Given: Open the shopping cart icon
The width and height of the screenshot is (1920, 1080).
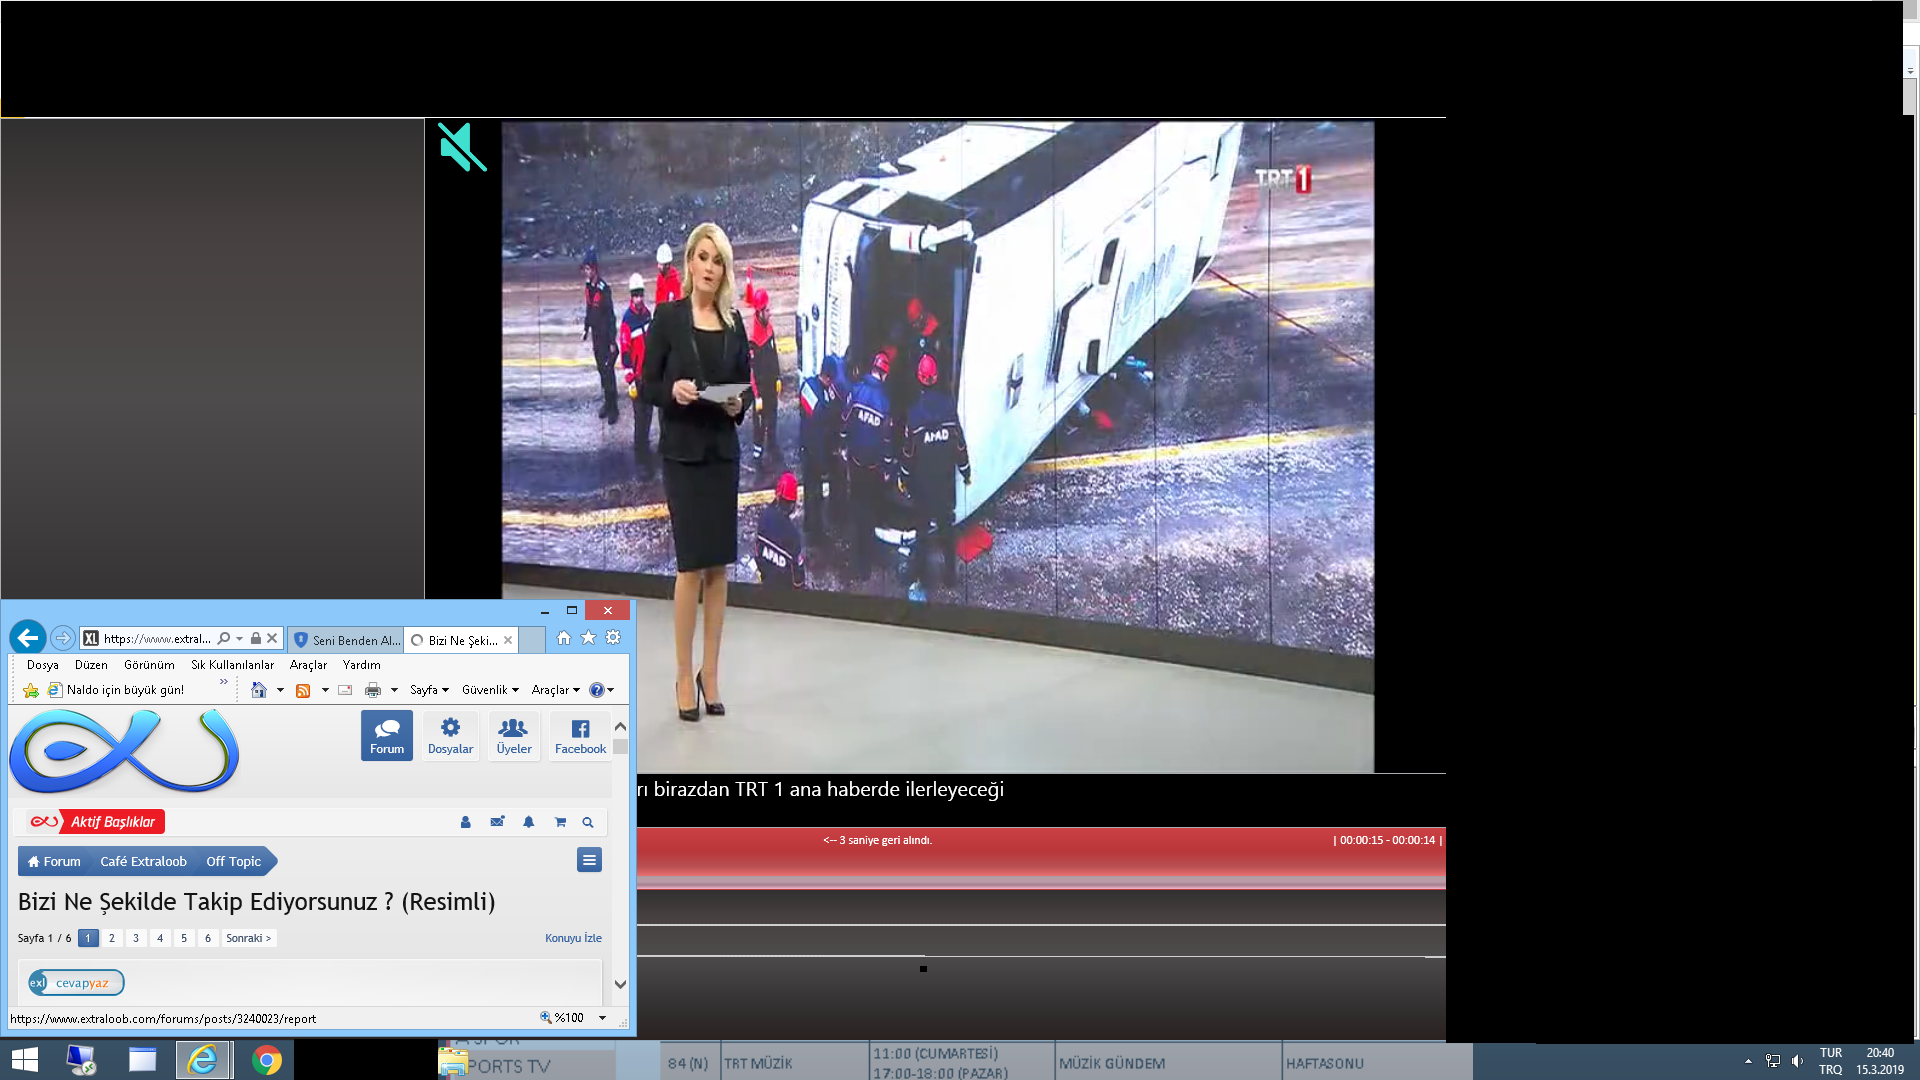Looking at the screenshot, I should click(x=560, y=822).
